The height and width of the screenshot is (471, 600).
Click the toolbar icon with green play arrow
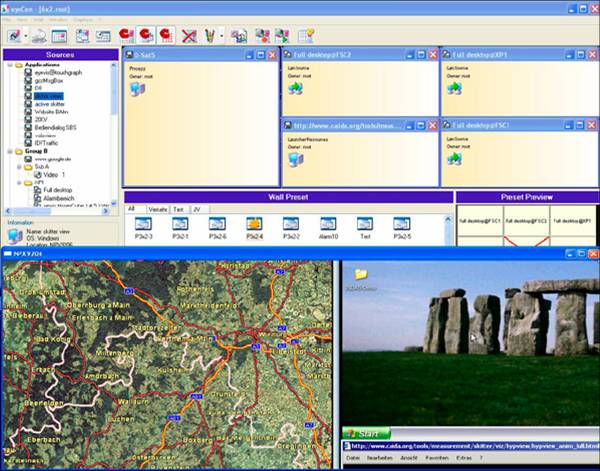[282, 36]
